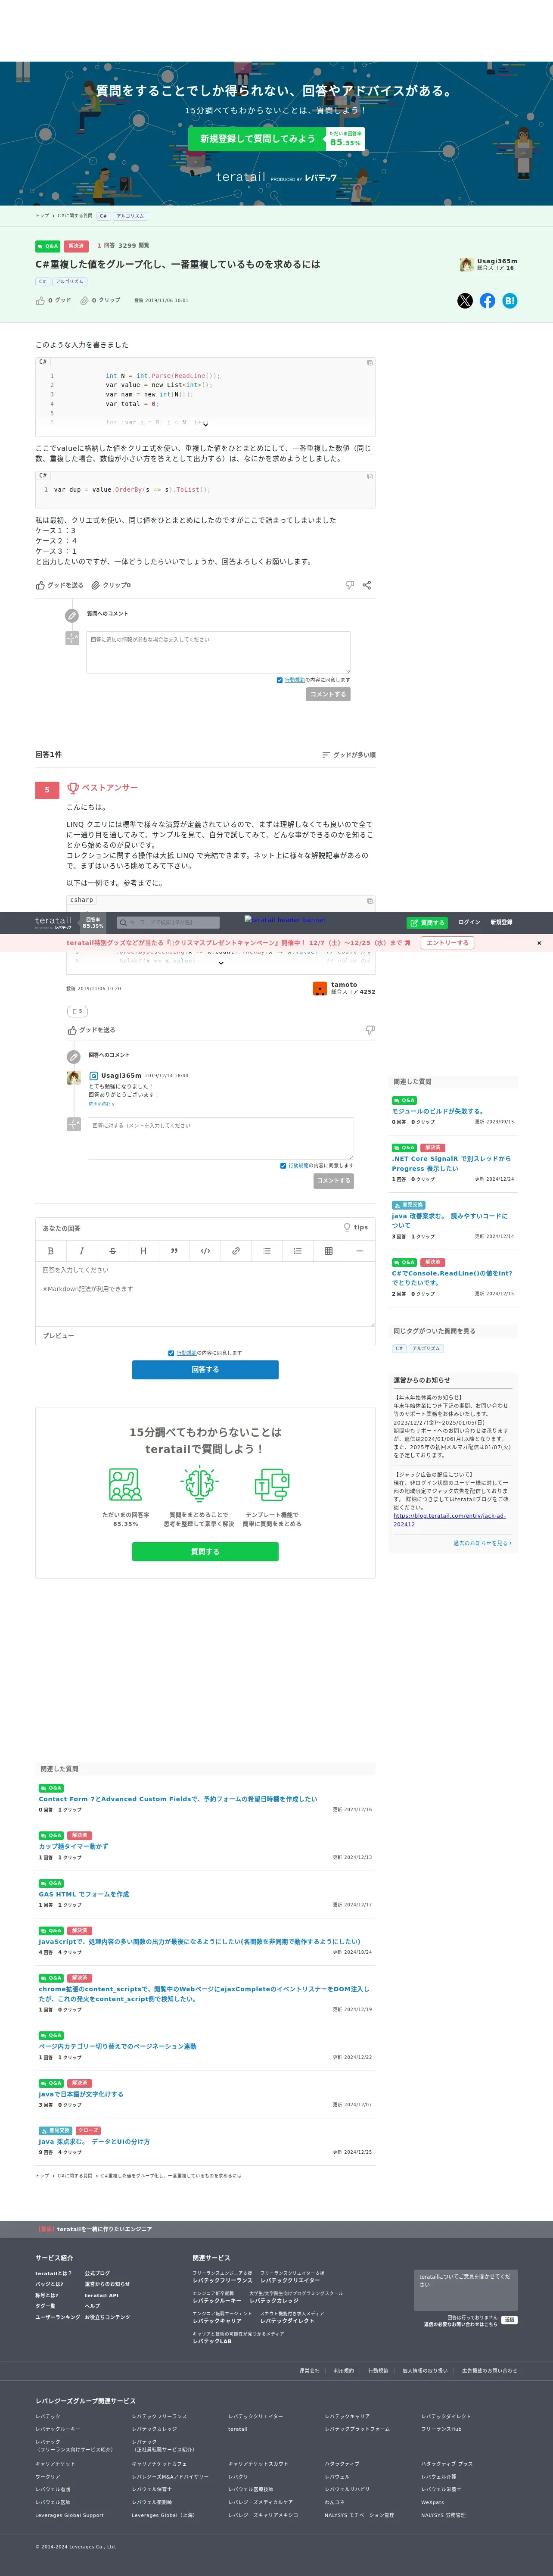Share on Hatena Bookmark (B!)
The height and width of the screenshot is (2576, 553).
pyautogui.click(x=510, y=301)
